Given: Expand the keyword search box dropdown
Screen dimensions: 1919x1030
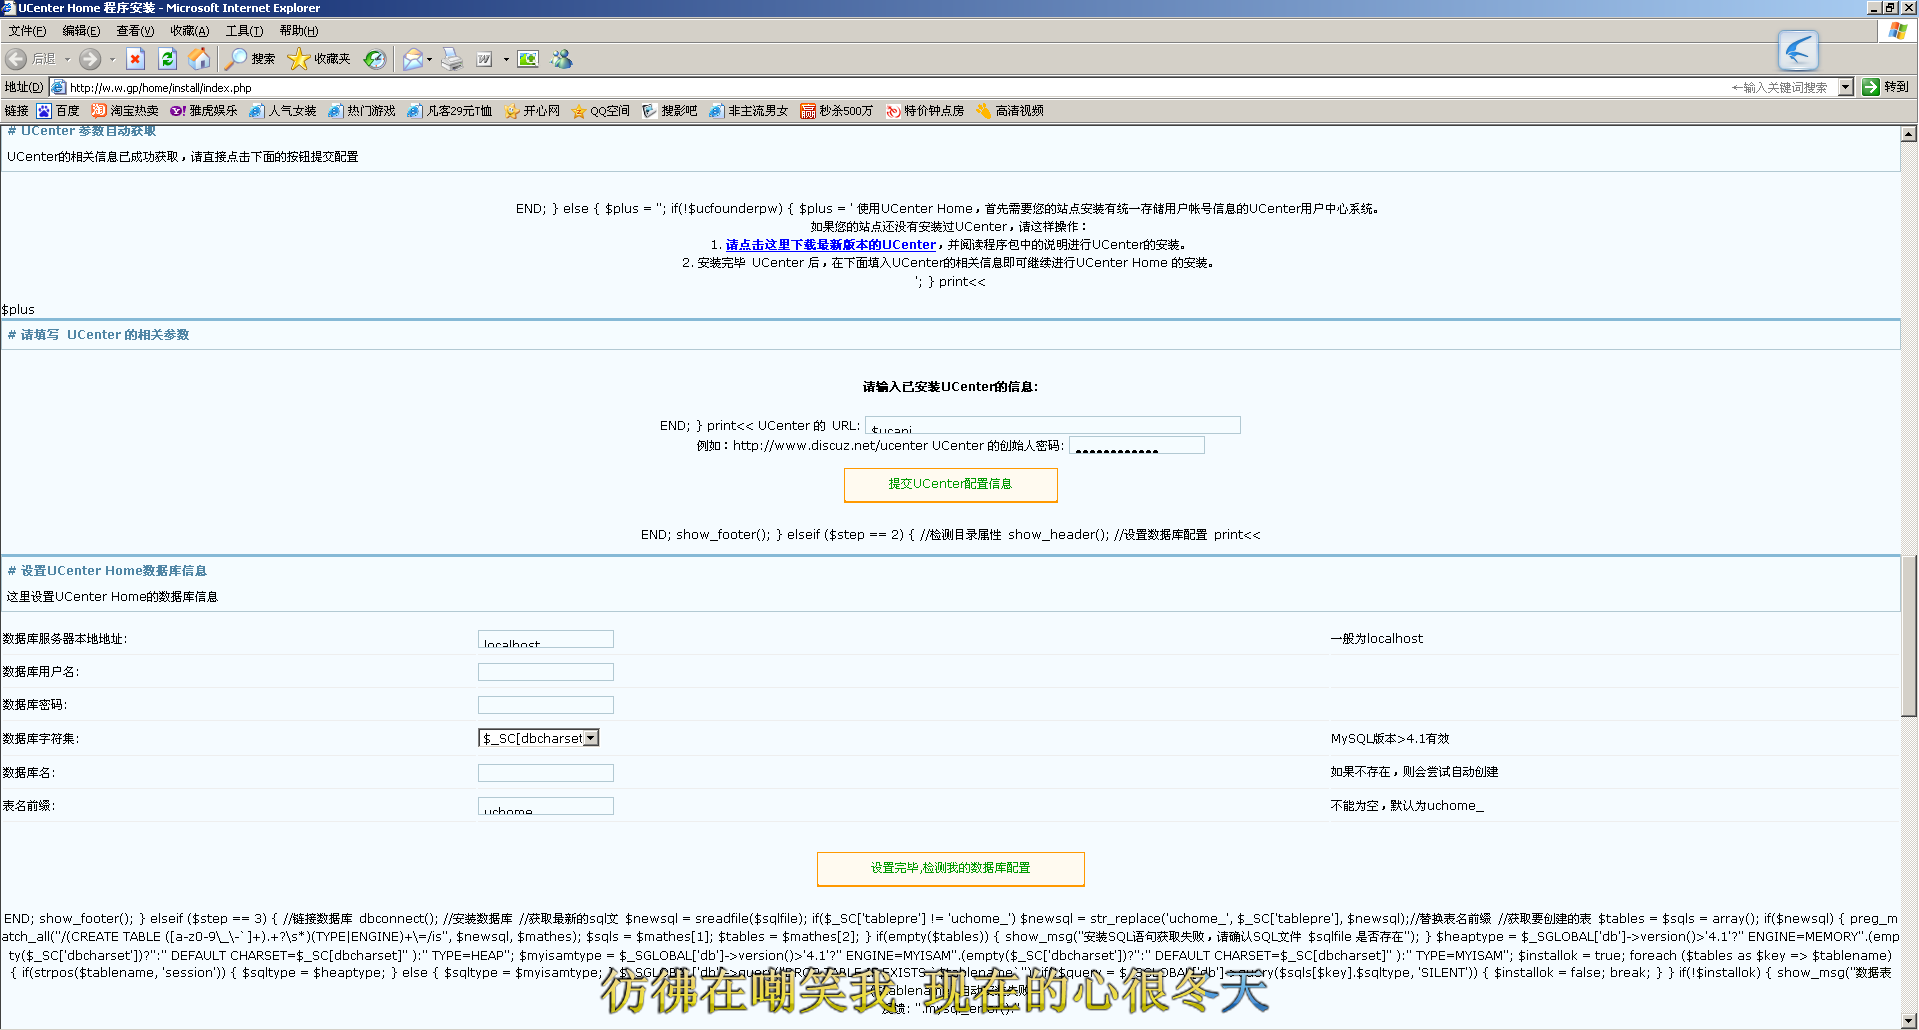Looking at the screenshot, I should coord(1846,87).
